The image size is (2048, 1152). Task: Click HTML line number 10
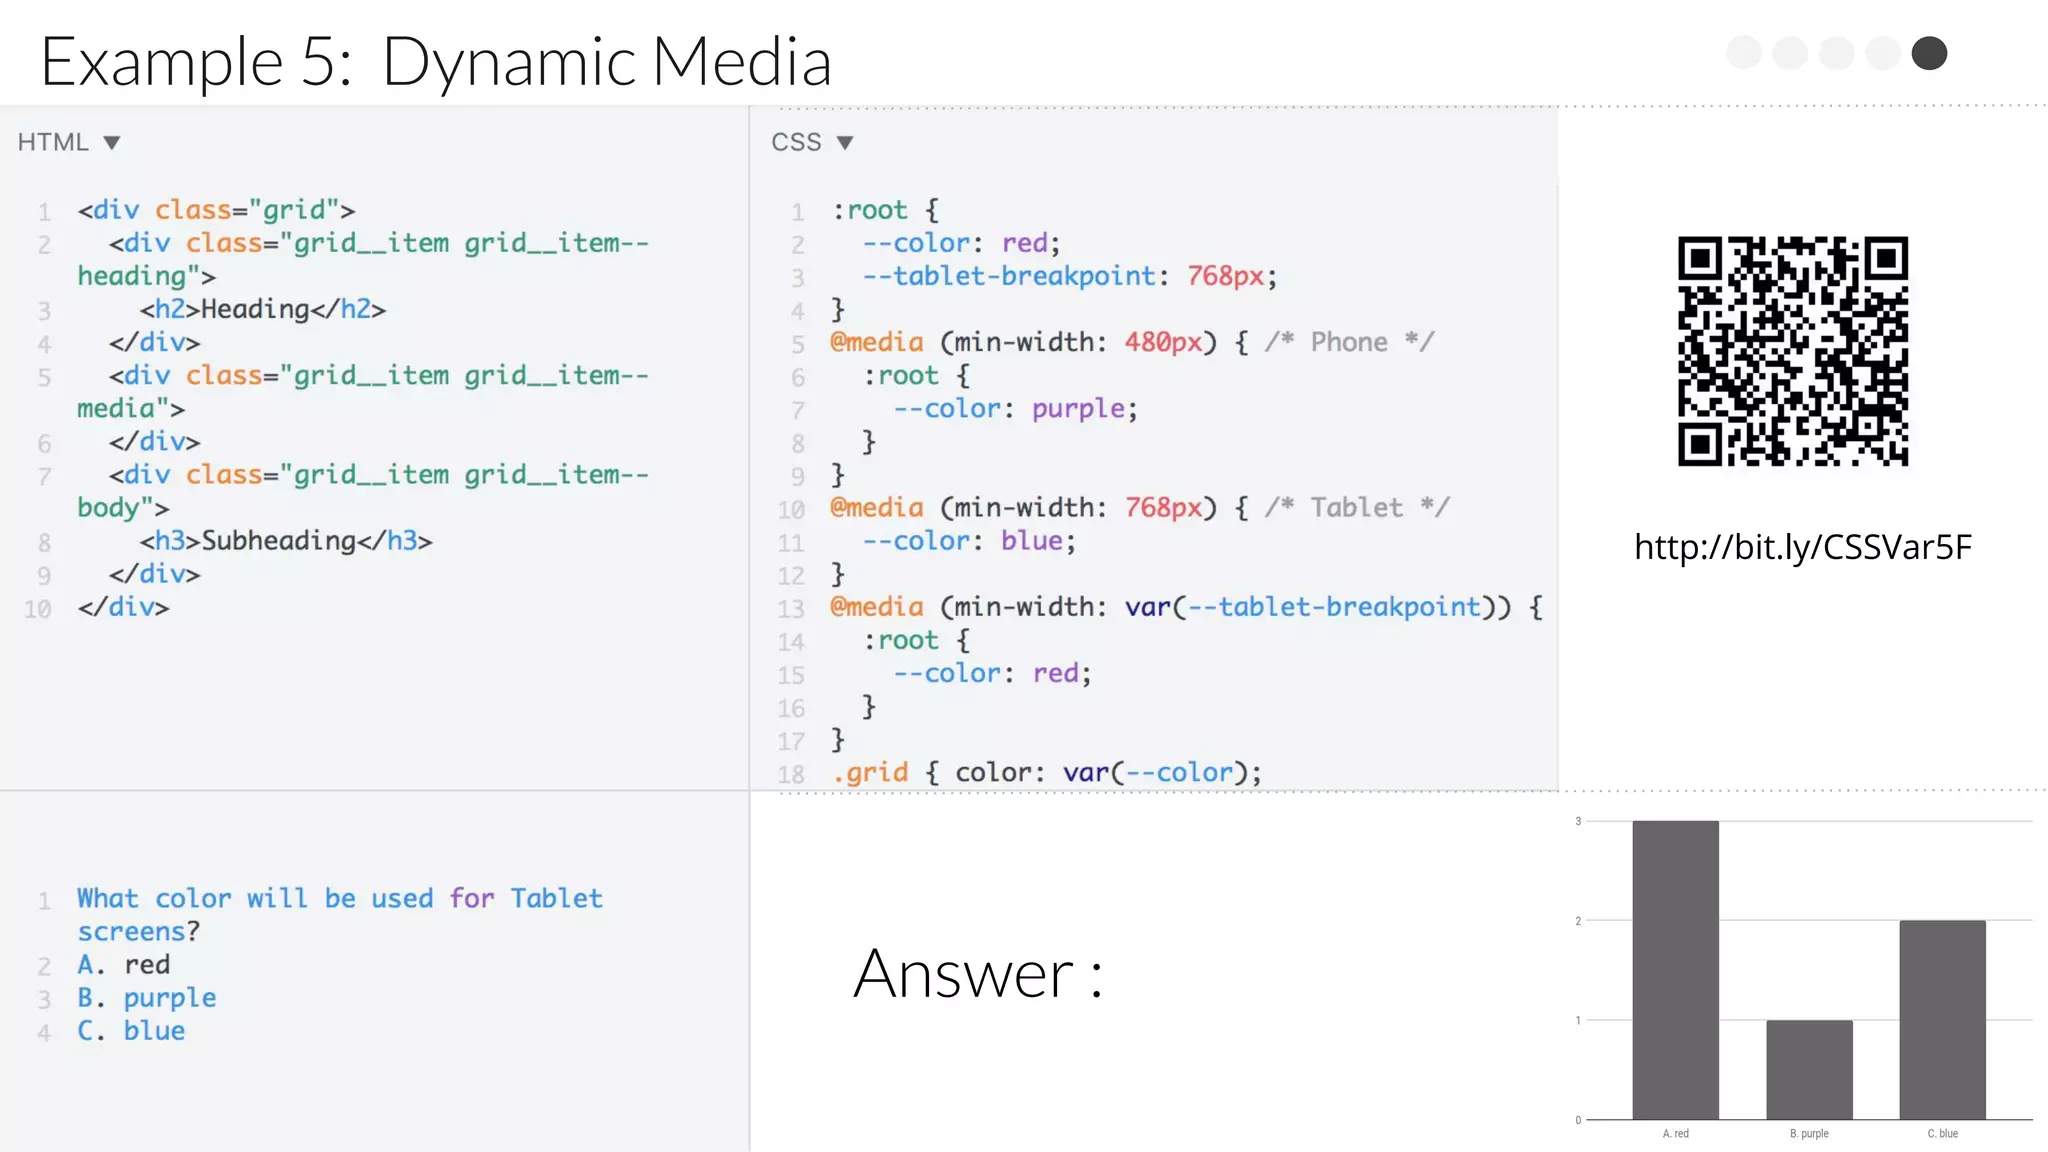pos(38,609)
